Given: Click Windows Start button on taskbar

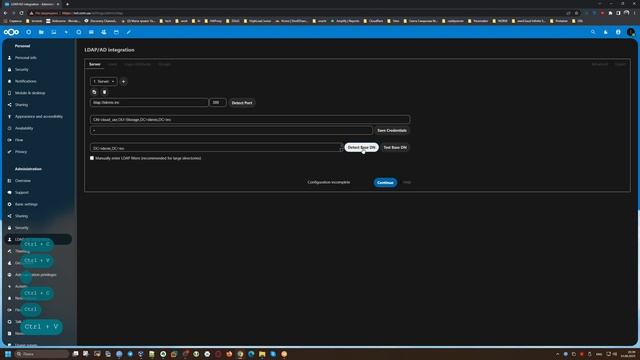Looking at the screenshot, I should [8, 354].
